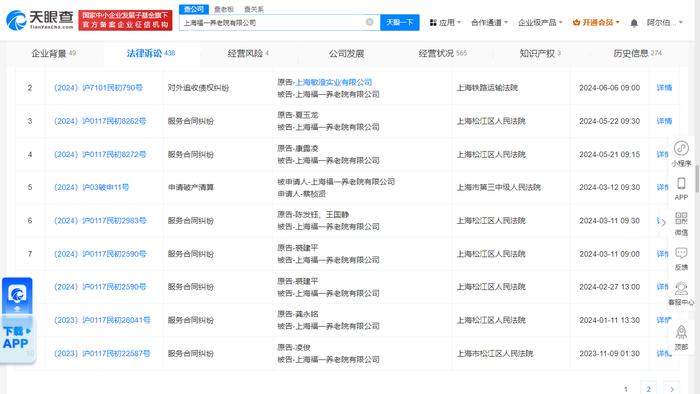Open the 企业背景 tab
The width and height of the screenshot is (700, 394).
54,54
